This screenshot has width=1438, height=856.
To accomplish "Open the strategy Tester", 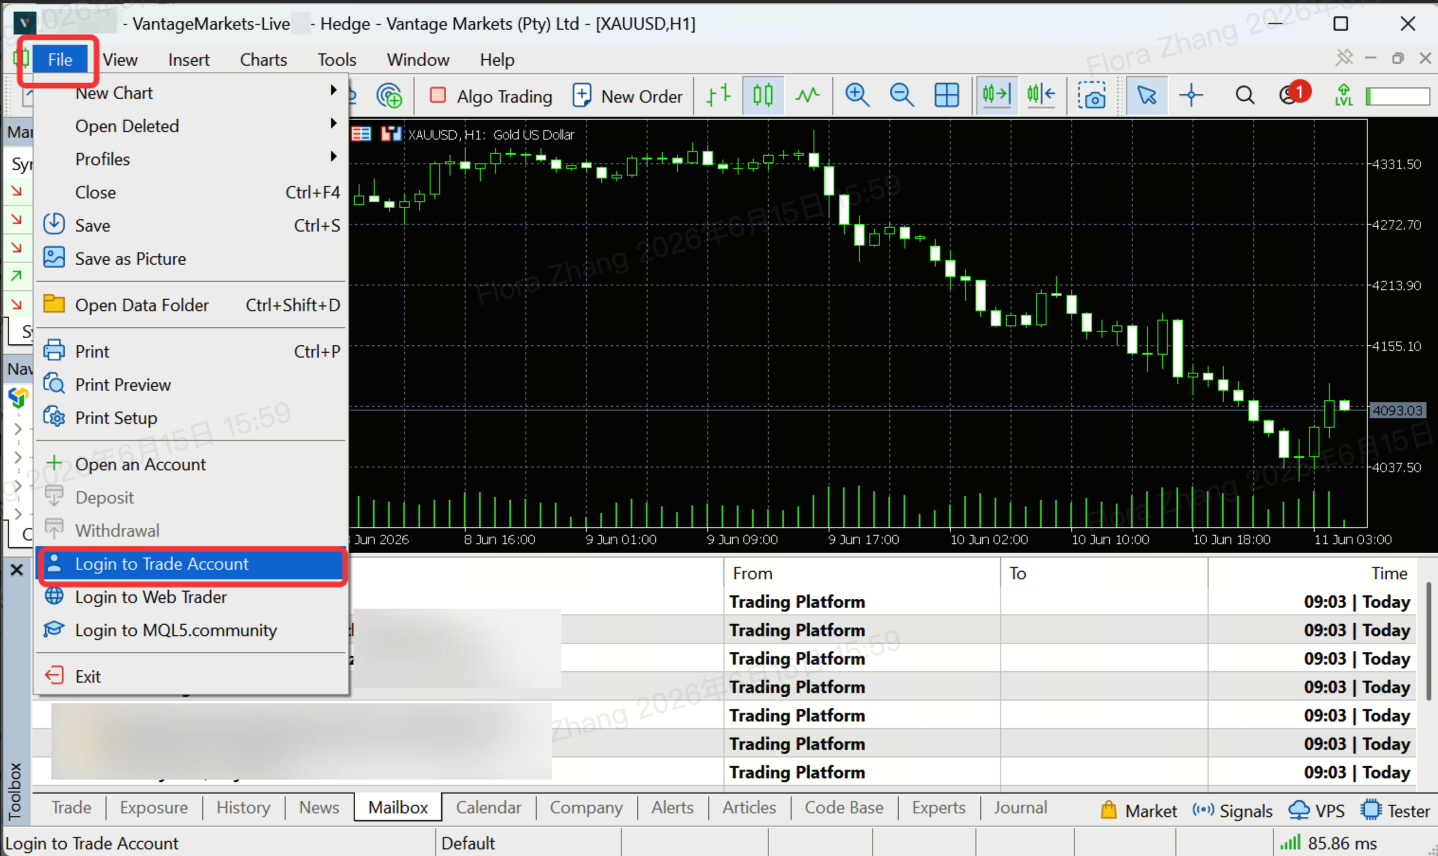I will click(x=1396, y=811).
